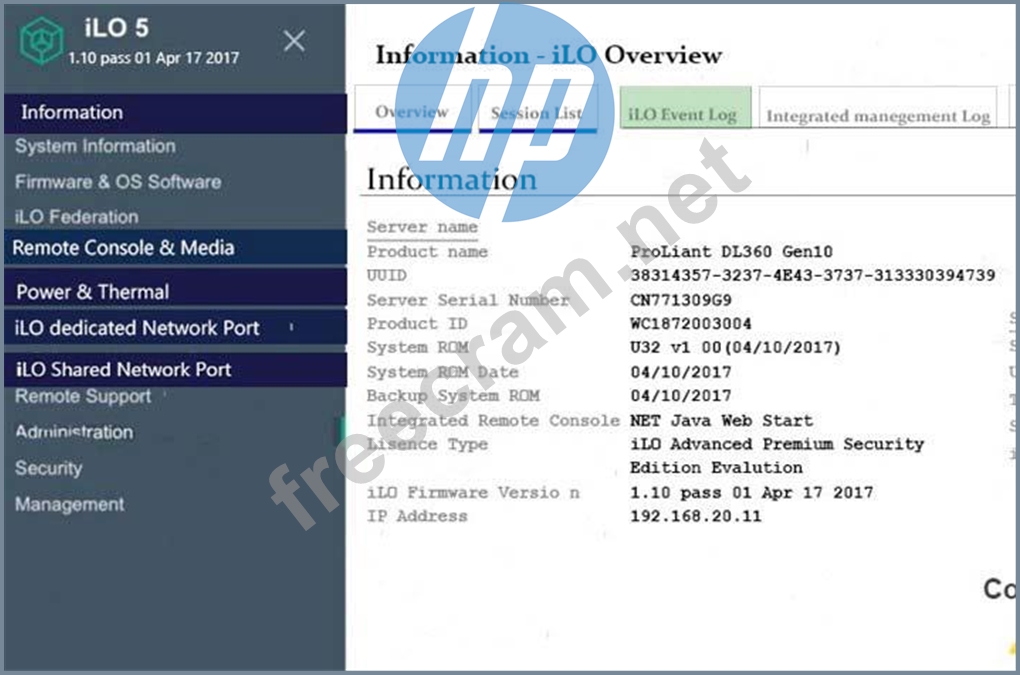Open the iLO Event Log tab
This screenshot has height=675, width=1020.
pos(685,108)
